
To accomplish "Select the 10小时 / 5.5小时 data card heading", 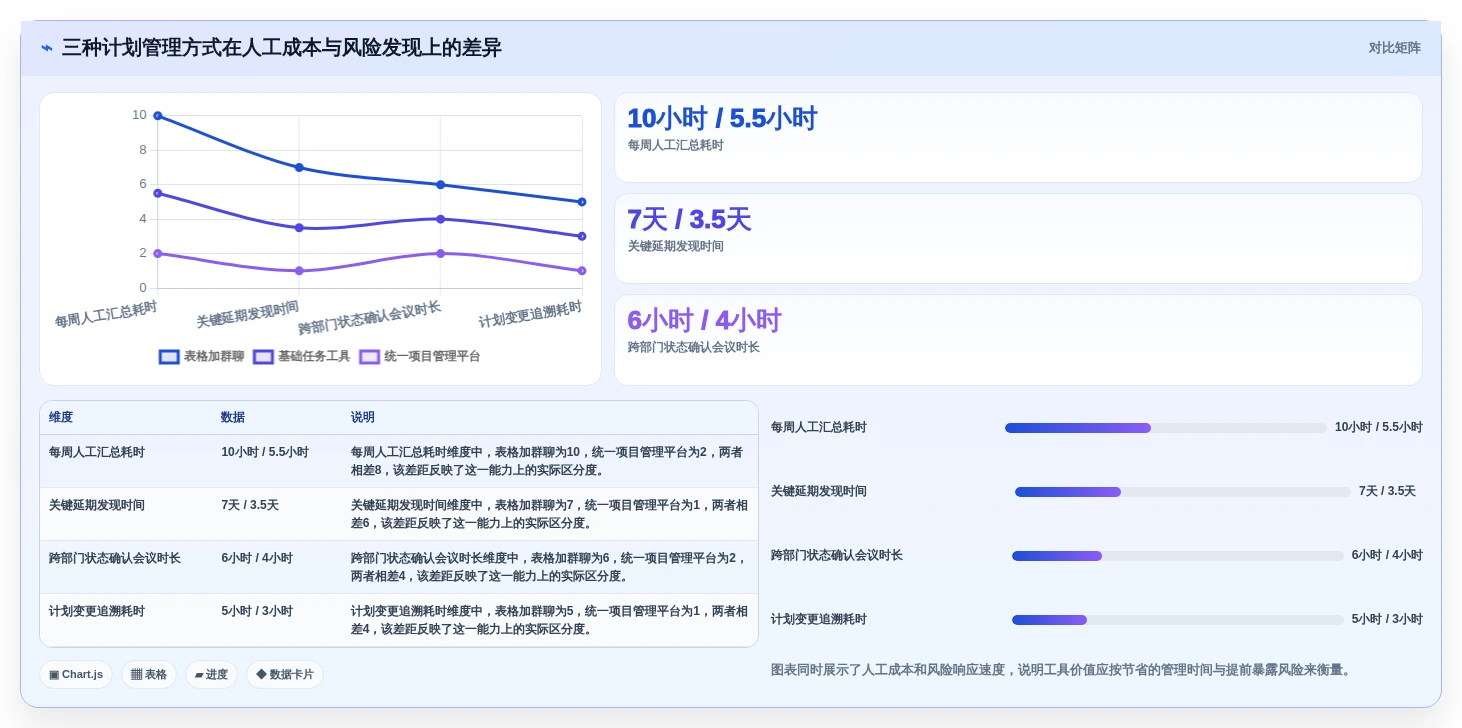I will tap(722, 118).
